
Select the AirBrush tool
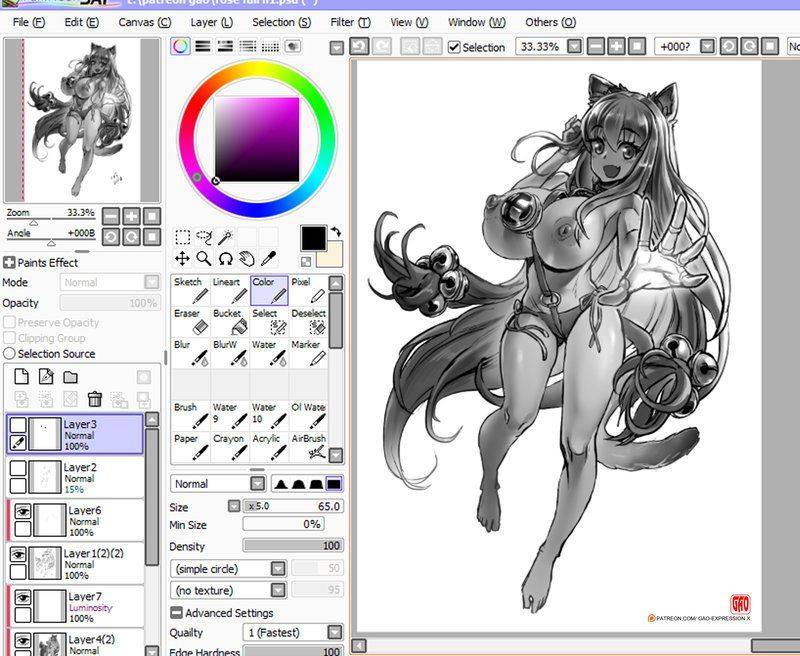pyautogui.click(x=308, y=446)
